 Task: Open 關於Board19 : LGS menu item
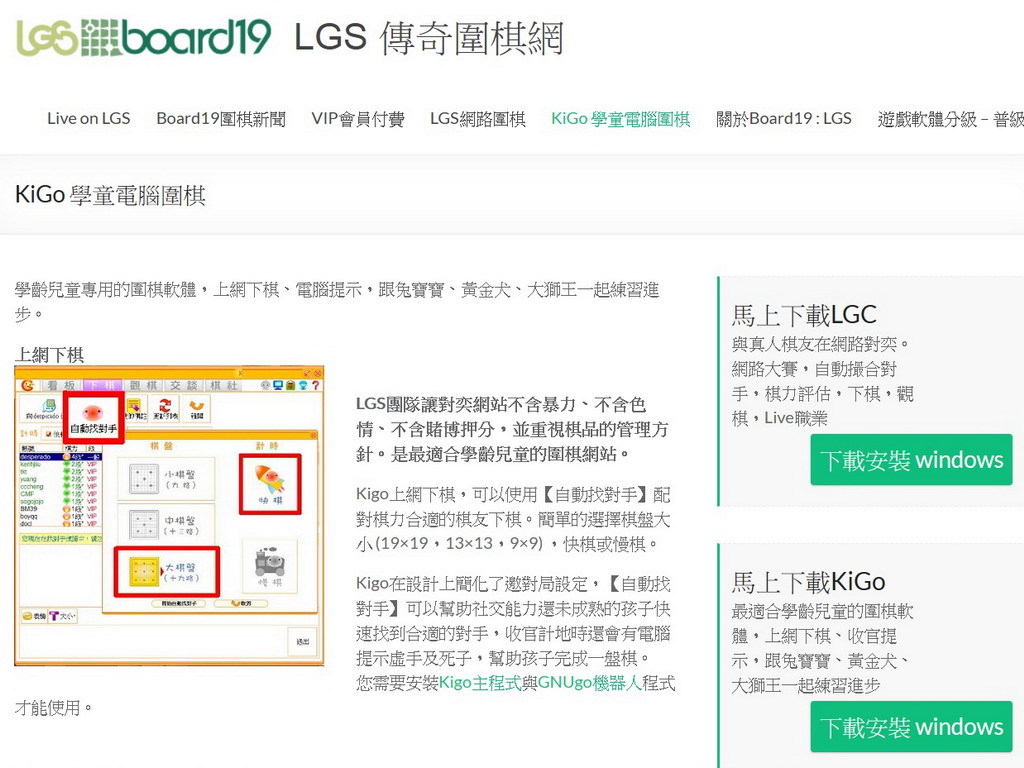pyautogui.click(x=784, y=118)
